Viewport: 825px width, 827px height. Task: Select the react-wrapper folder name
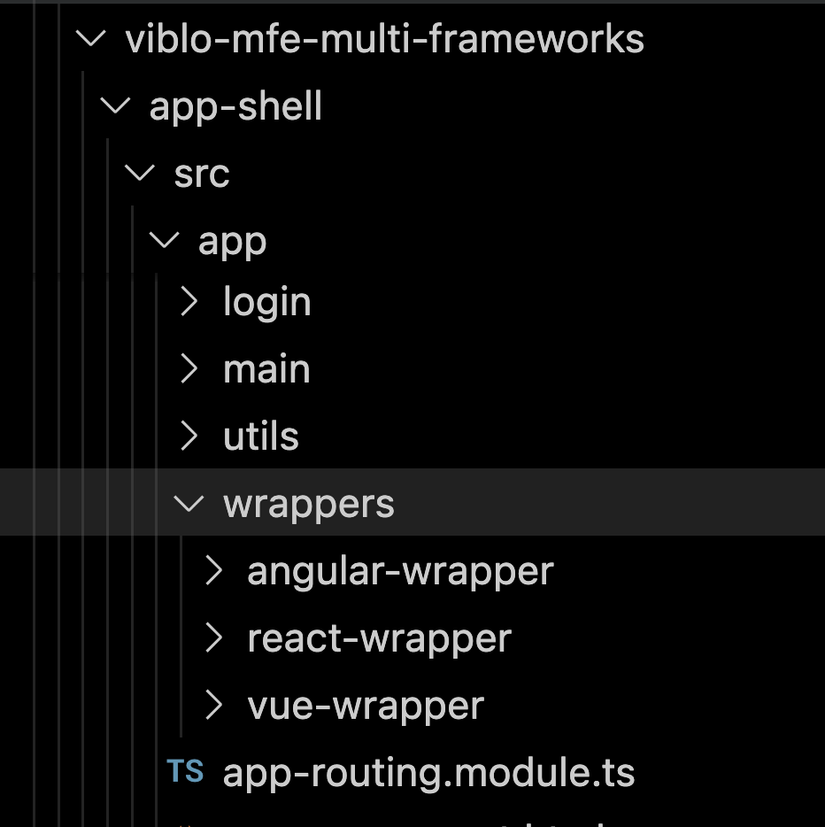click(380, 638)
